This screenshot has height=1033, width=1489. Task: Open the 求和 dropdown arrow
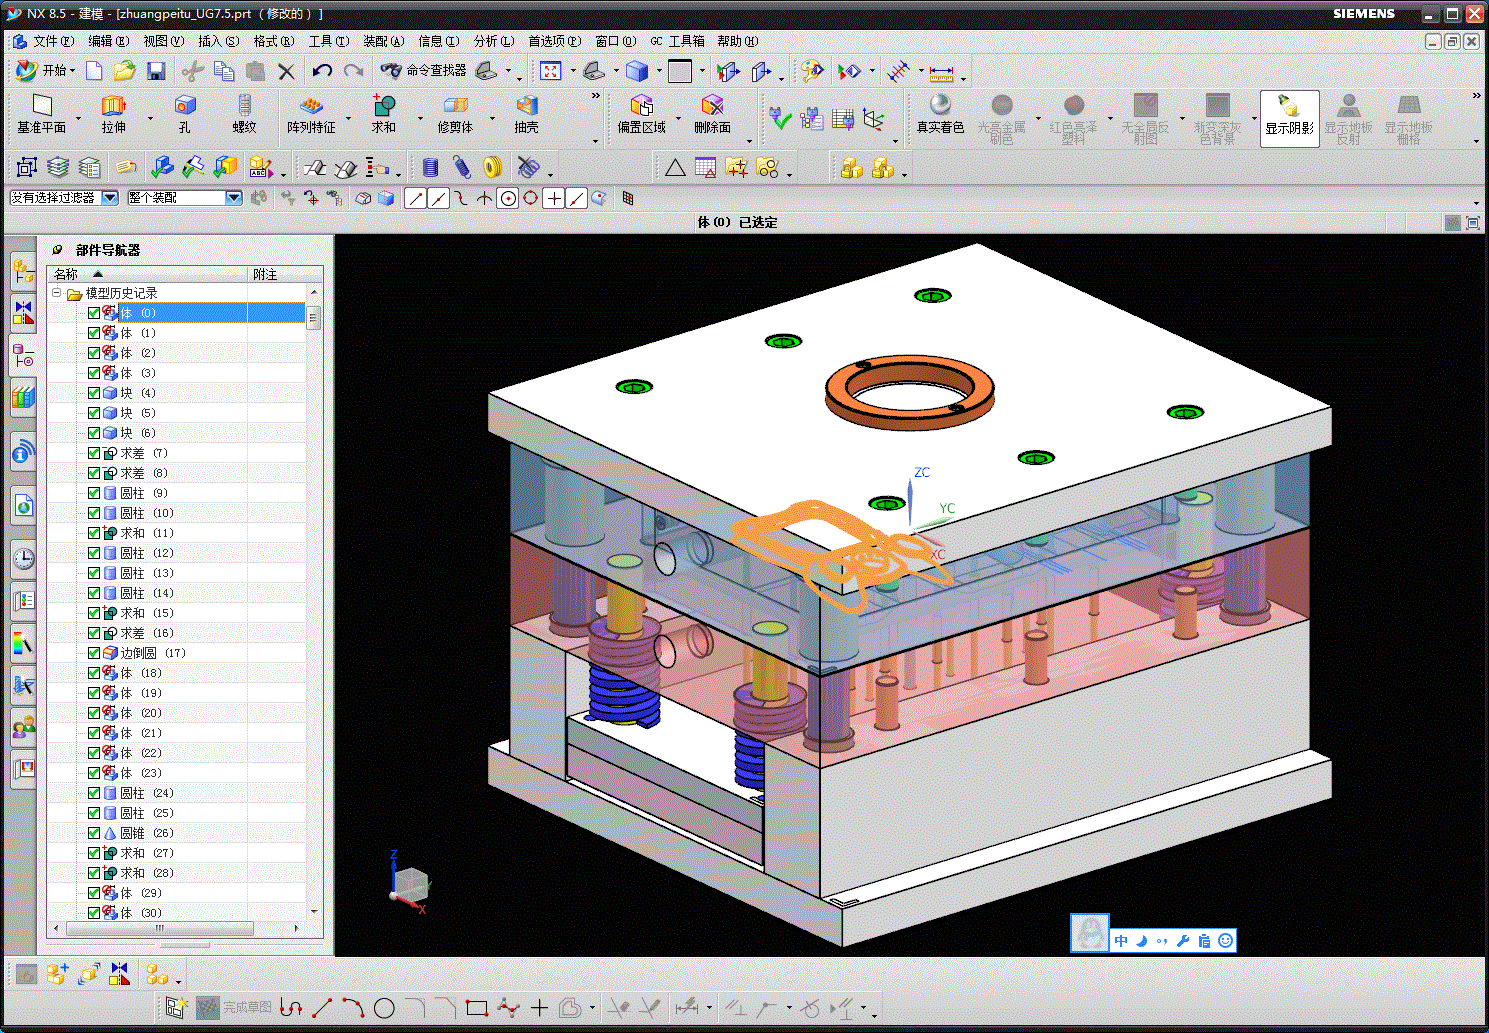(x=420, y=120)
